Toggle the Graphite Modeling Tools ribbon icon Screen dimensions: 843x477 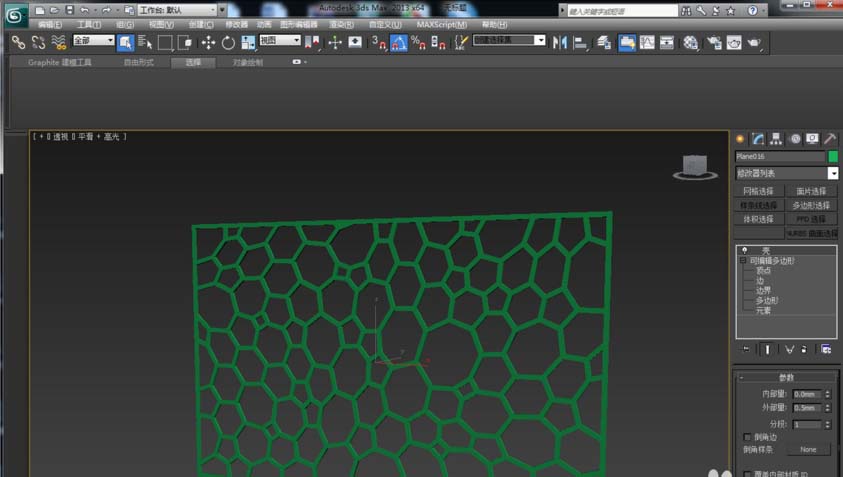pos(627,42)
